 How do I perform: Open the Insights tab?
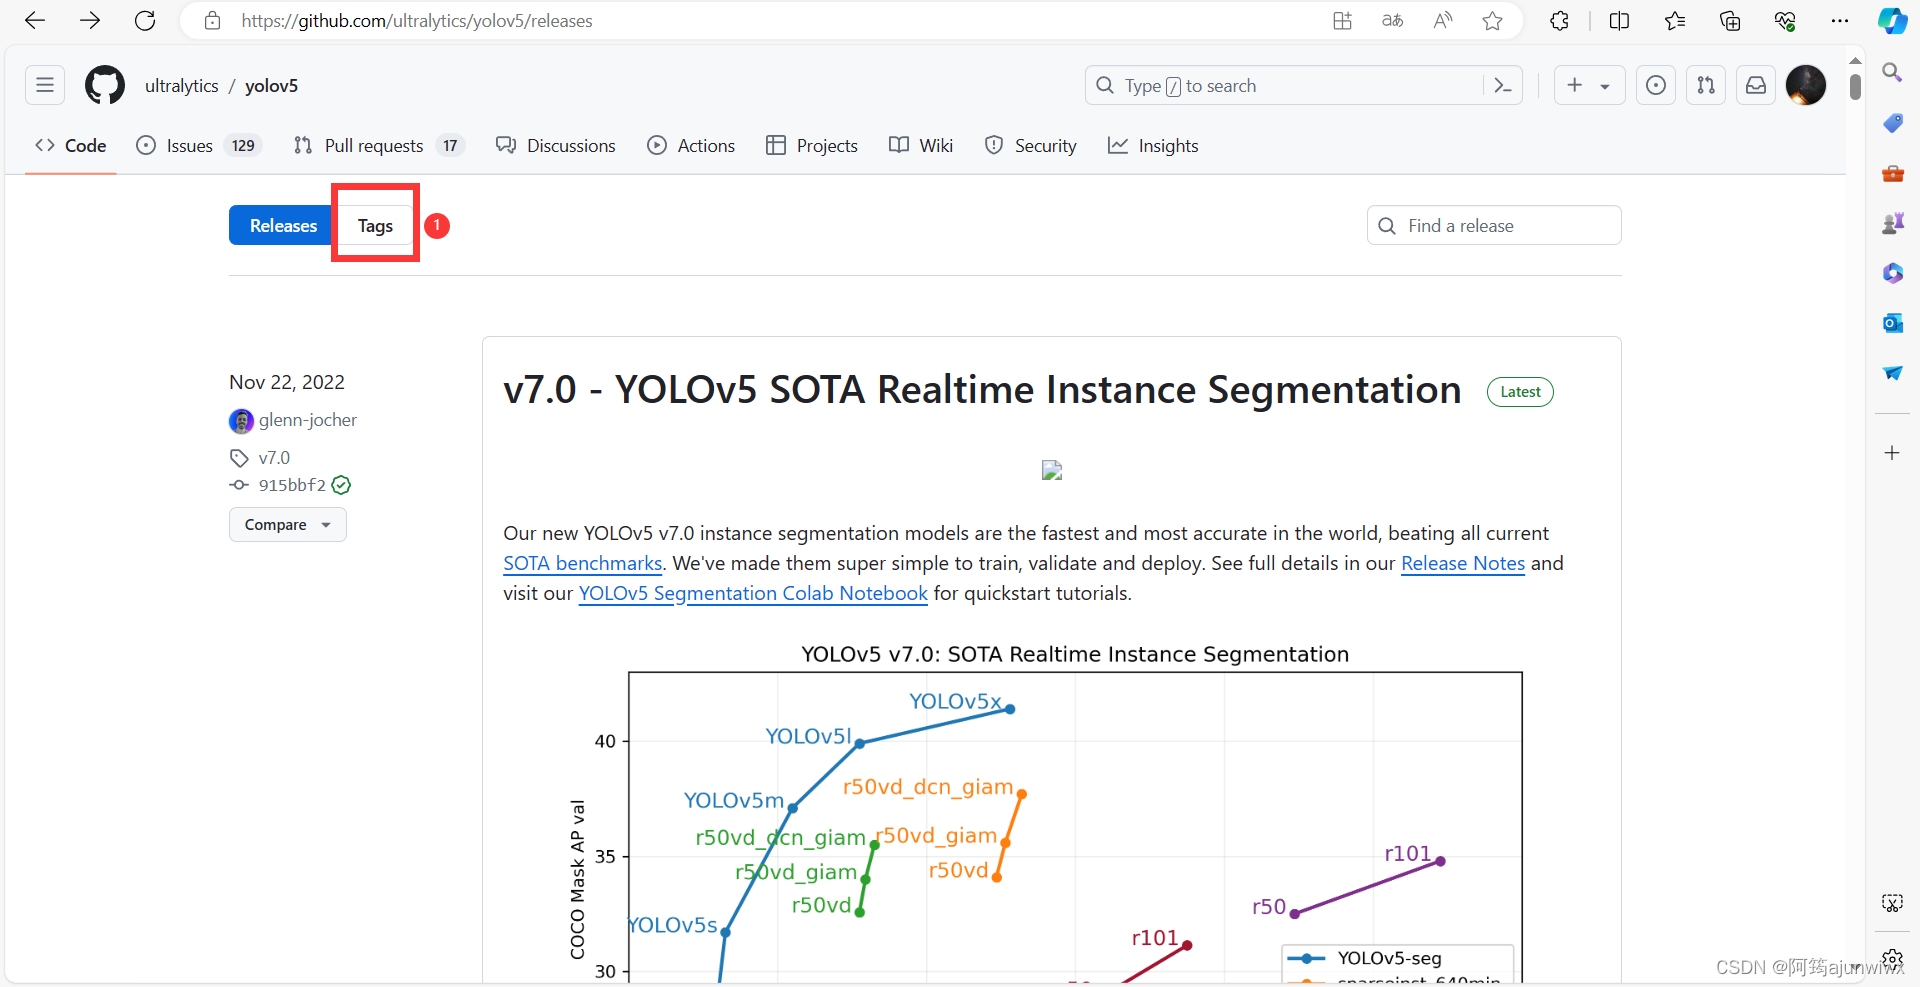[1153, 145]
